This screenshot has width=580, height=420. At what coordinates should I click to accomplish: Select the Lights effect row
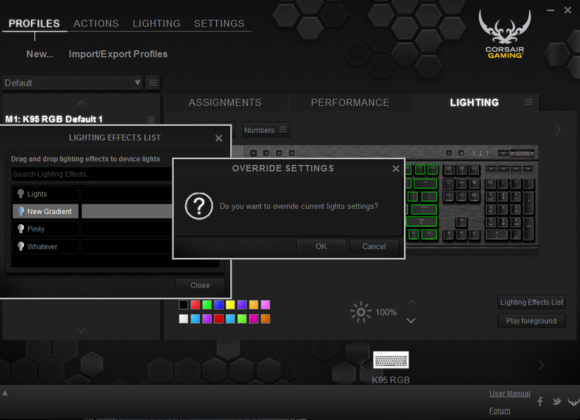[92, 194]
